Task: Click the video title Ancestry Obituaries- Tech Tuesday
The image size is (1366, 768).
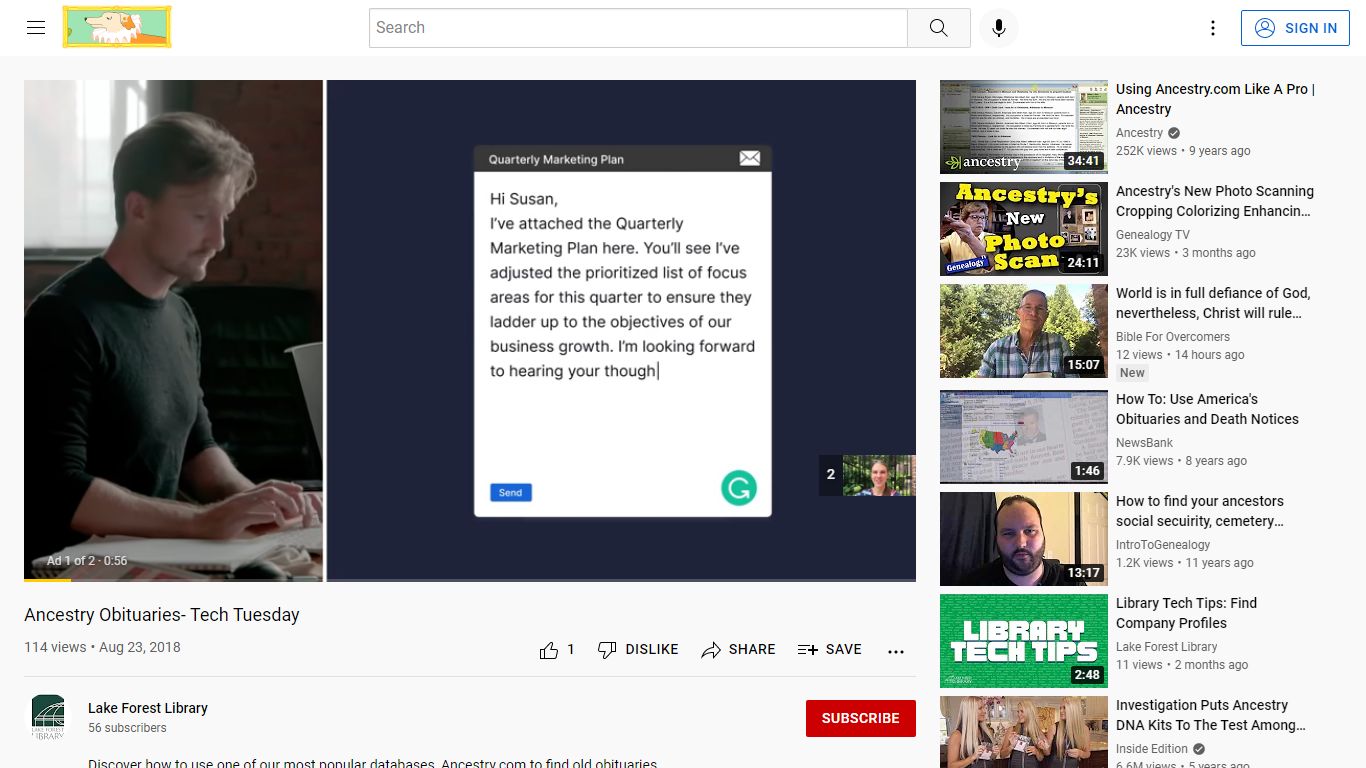Action: click(x=162, y=615)
